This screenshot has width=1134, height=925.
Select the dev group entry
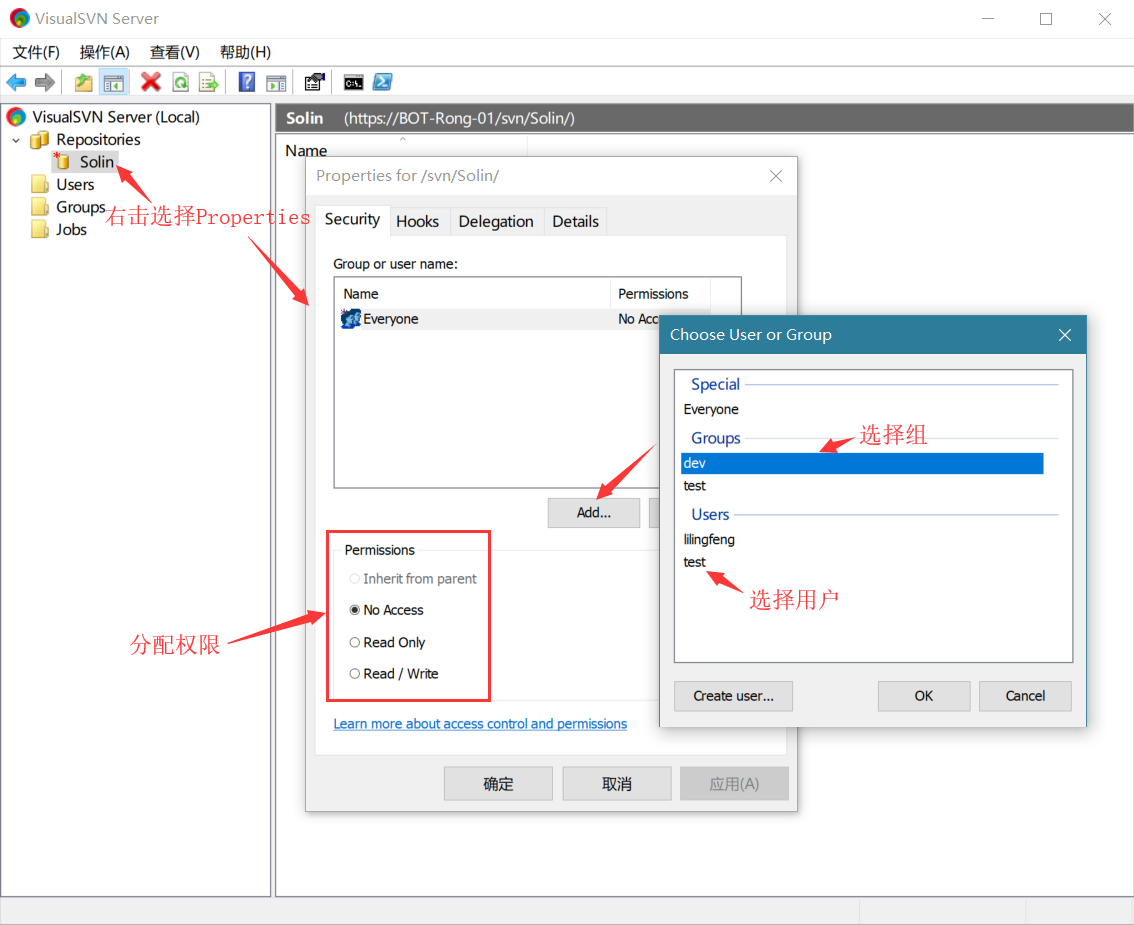(862, 463)
